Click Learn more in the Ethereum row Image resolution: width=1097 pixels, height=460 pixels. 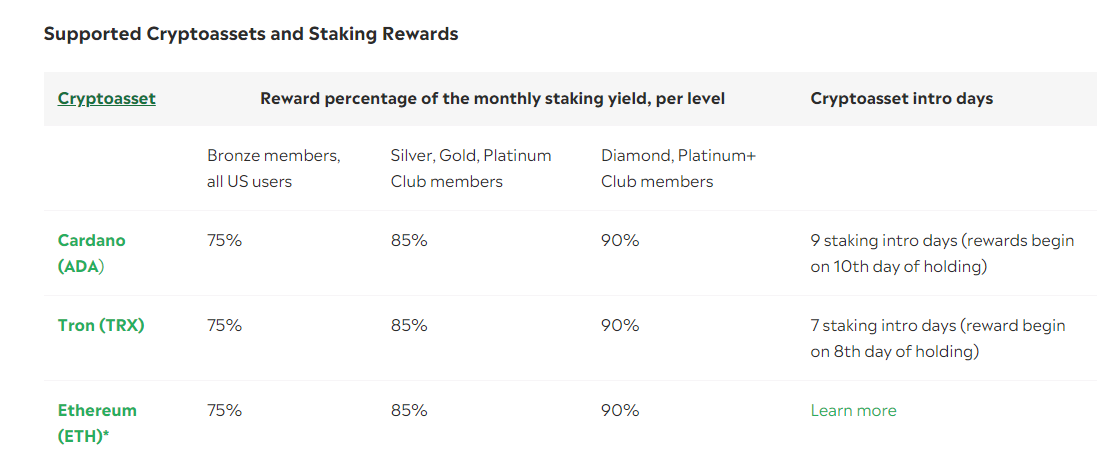pos(854,410)
